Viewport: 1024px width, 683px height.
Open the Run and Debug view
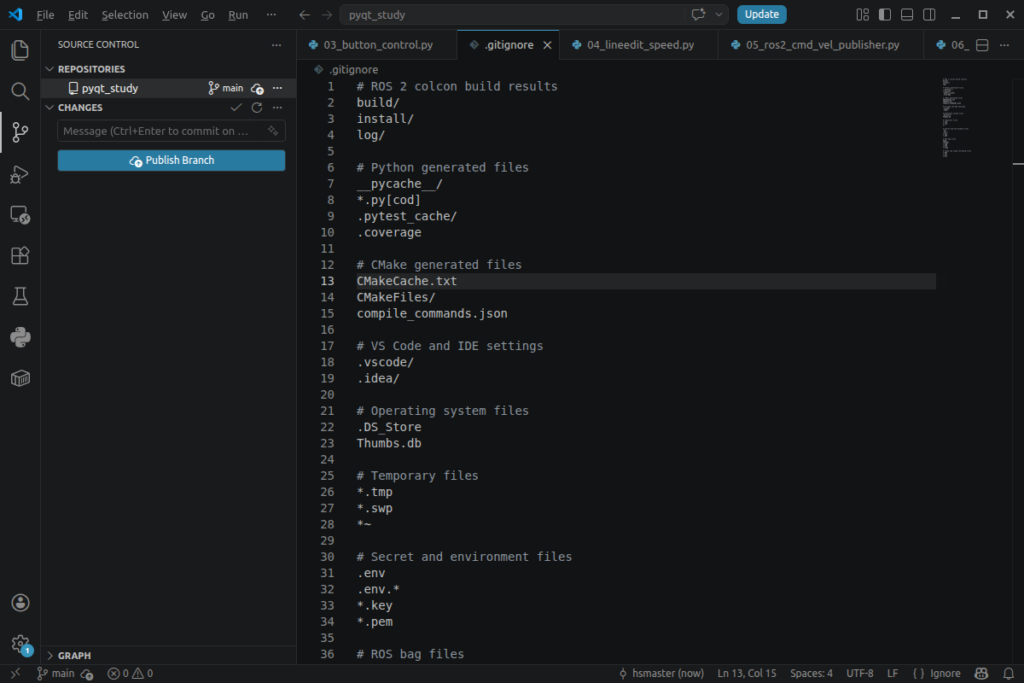[20, 174]
